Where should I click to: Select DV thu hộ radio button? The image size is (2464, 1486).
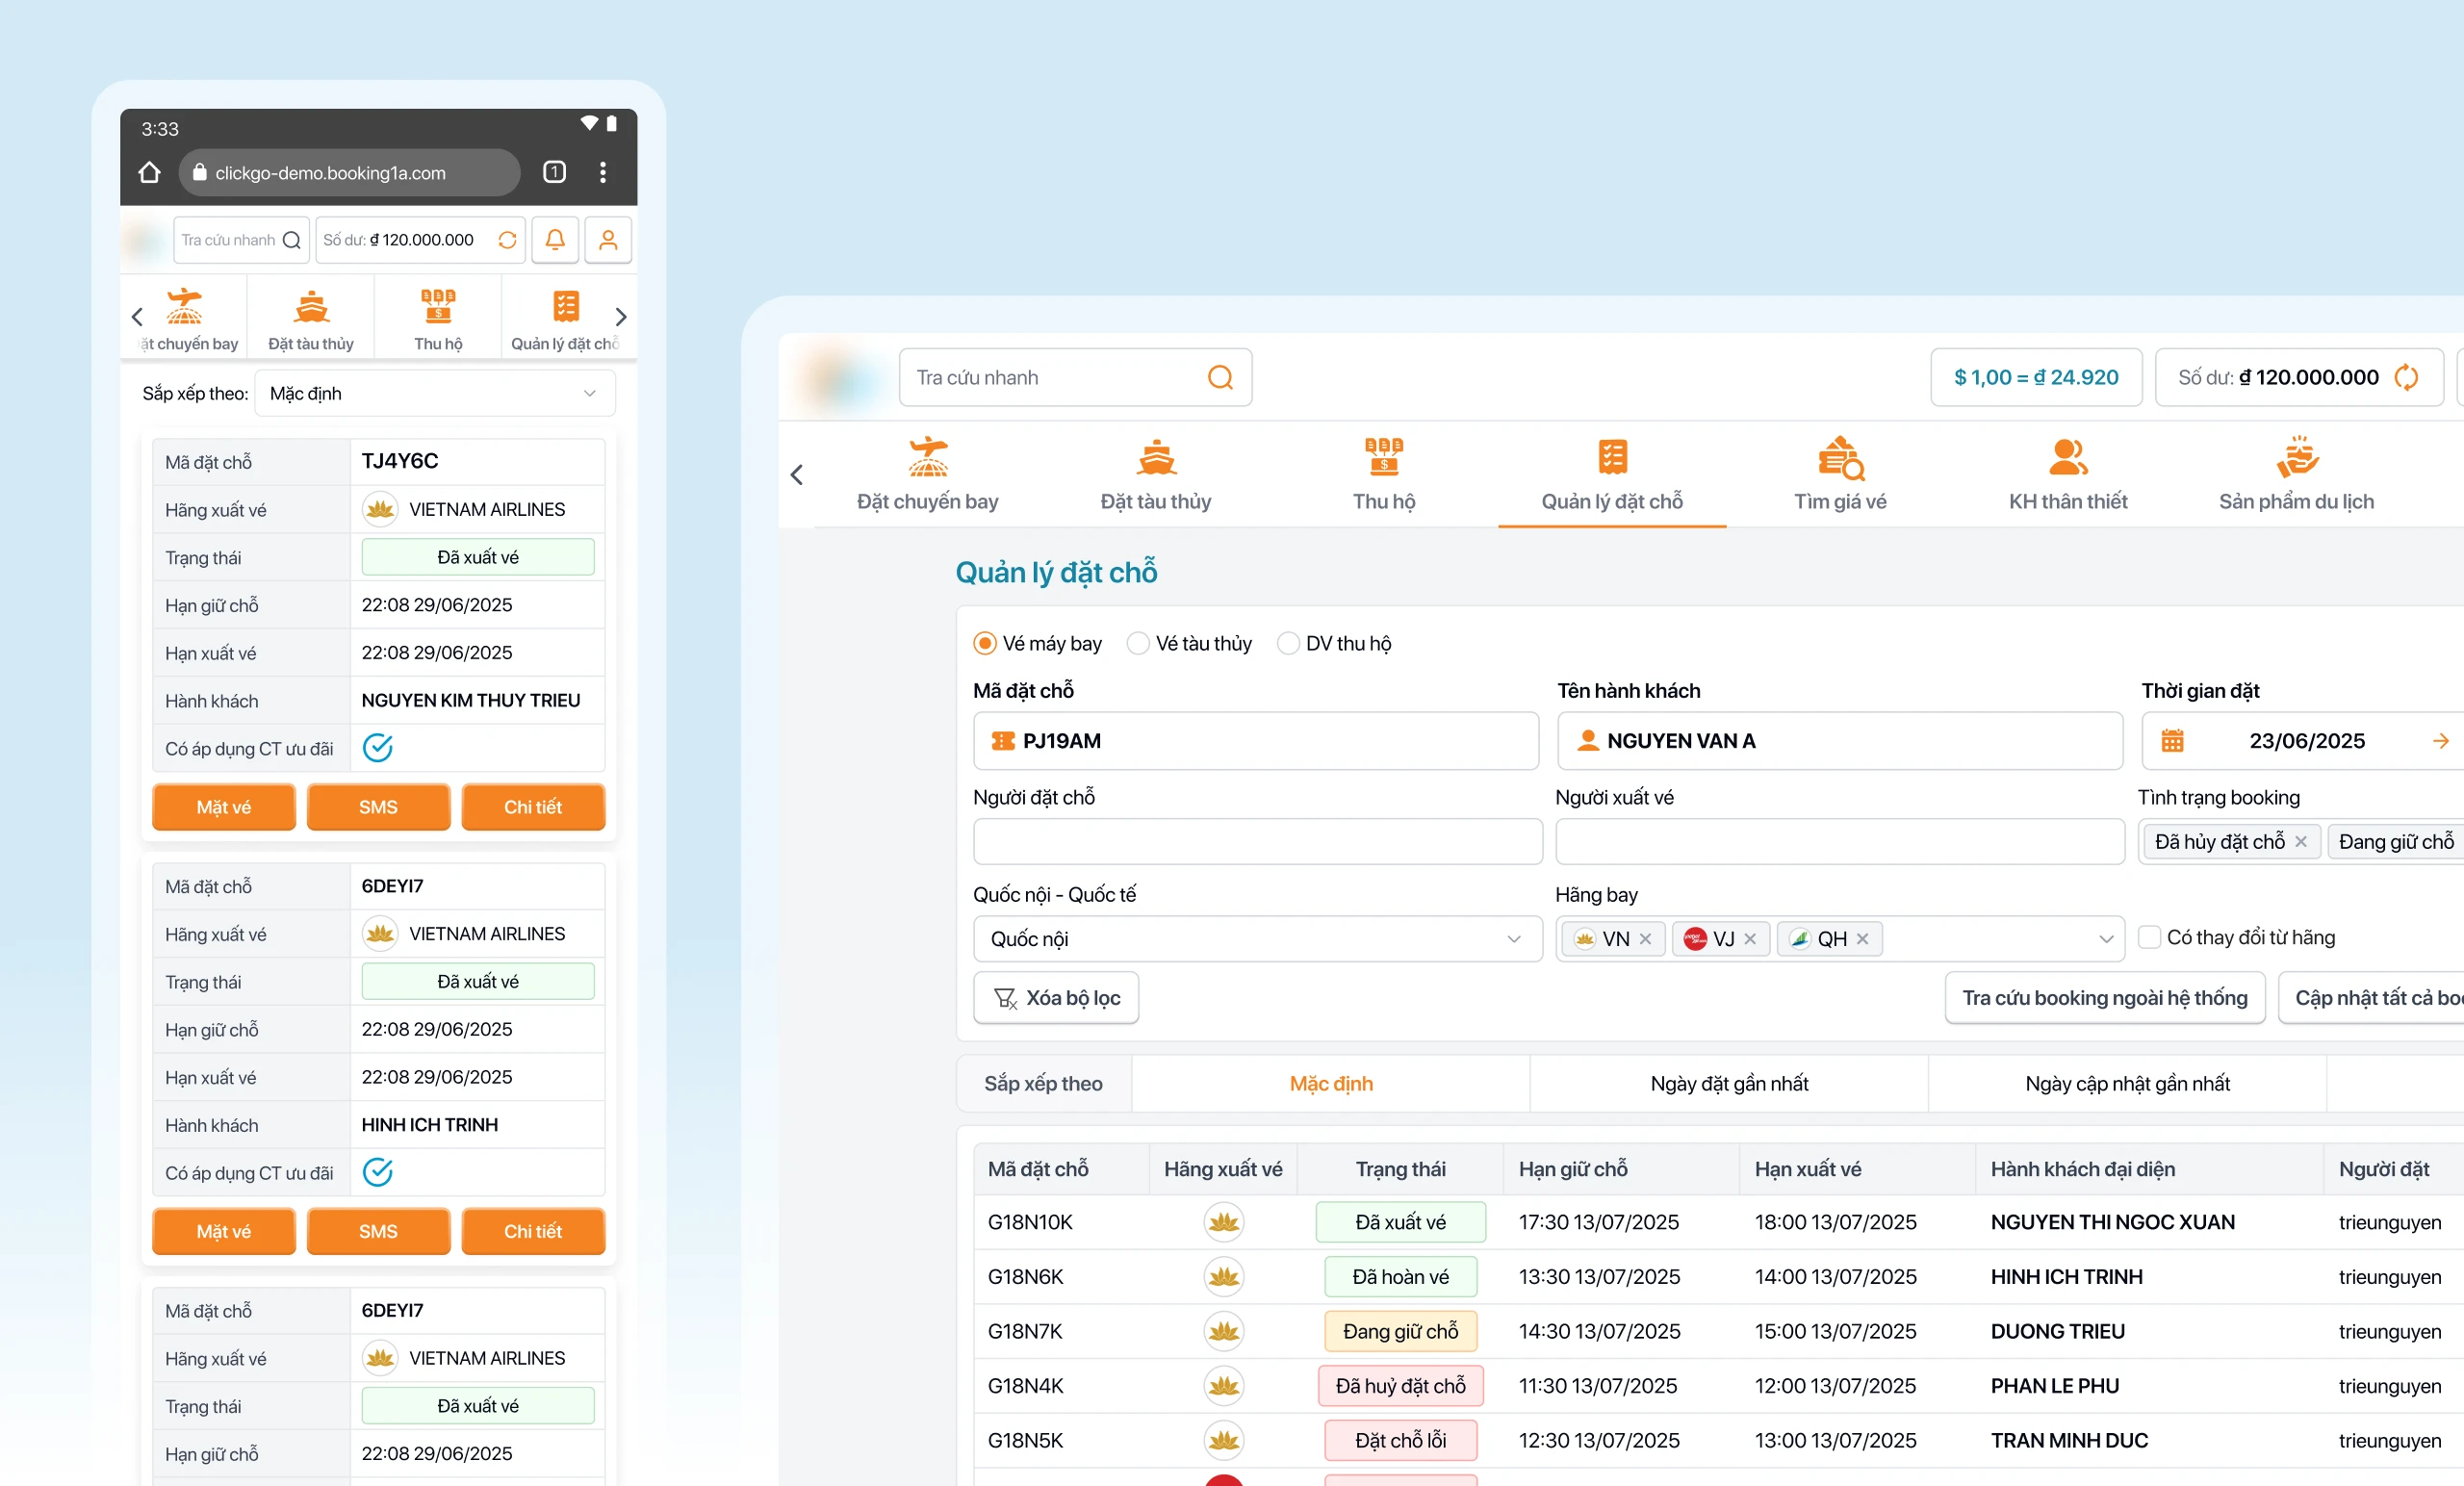tap(1288, 643)
